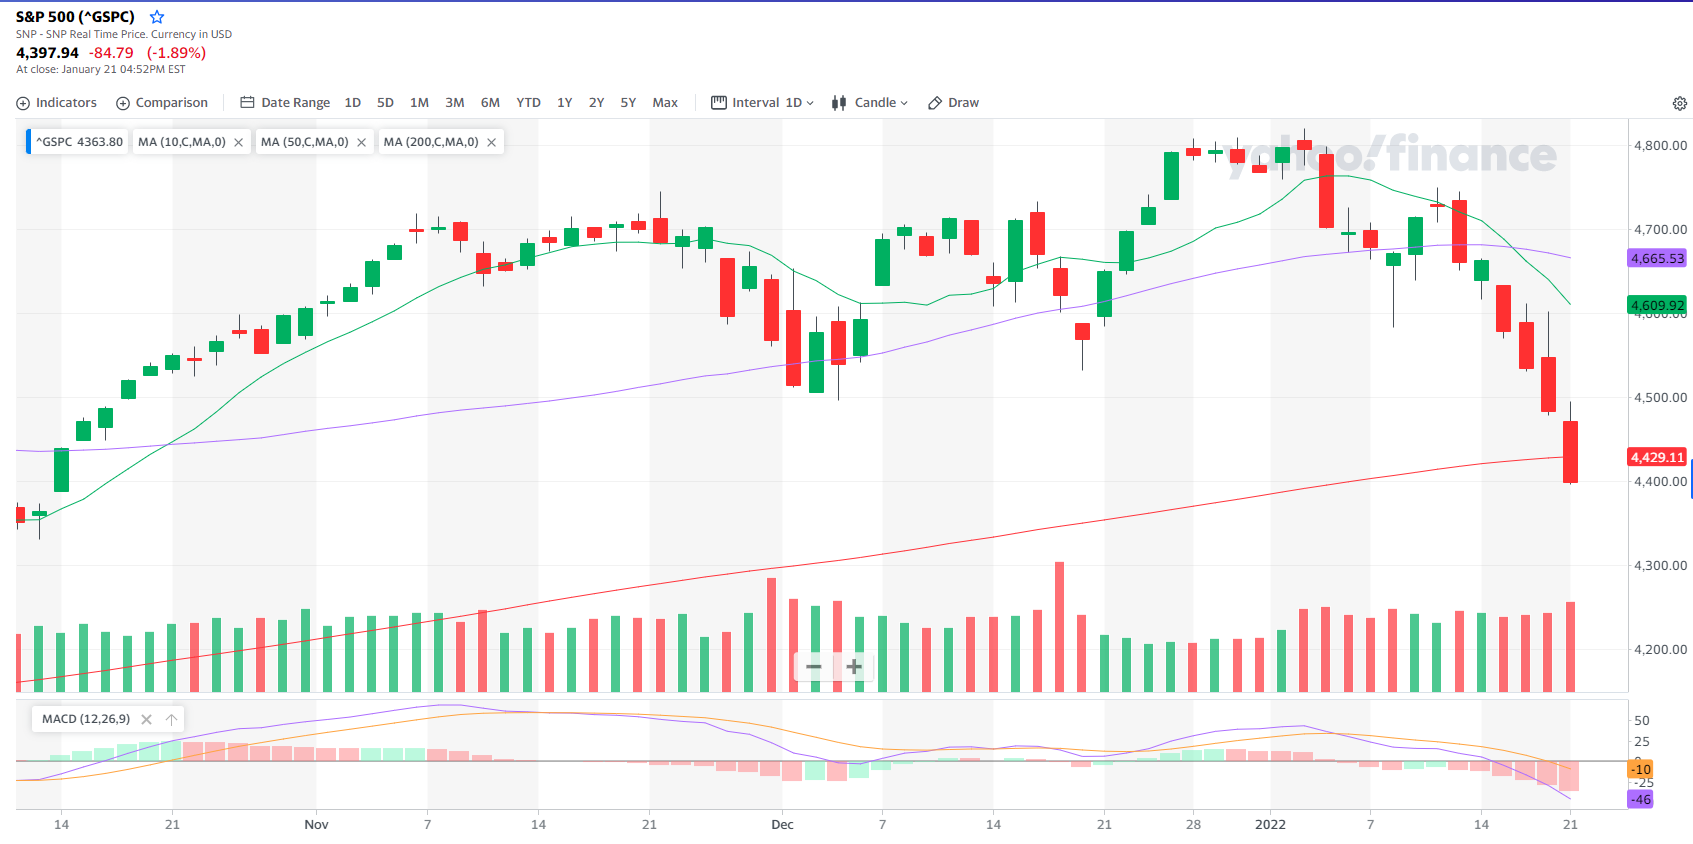Click the ^GSPC 4363.80 series label
The height and width of the screenshot is (844, 1693).
coord(79,142)
